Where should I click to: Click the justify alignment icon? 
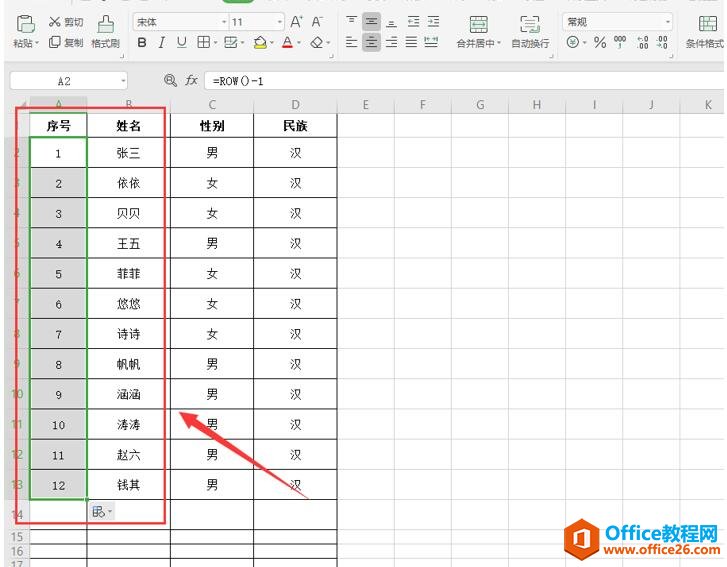(411, 43)
